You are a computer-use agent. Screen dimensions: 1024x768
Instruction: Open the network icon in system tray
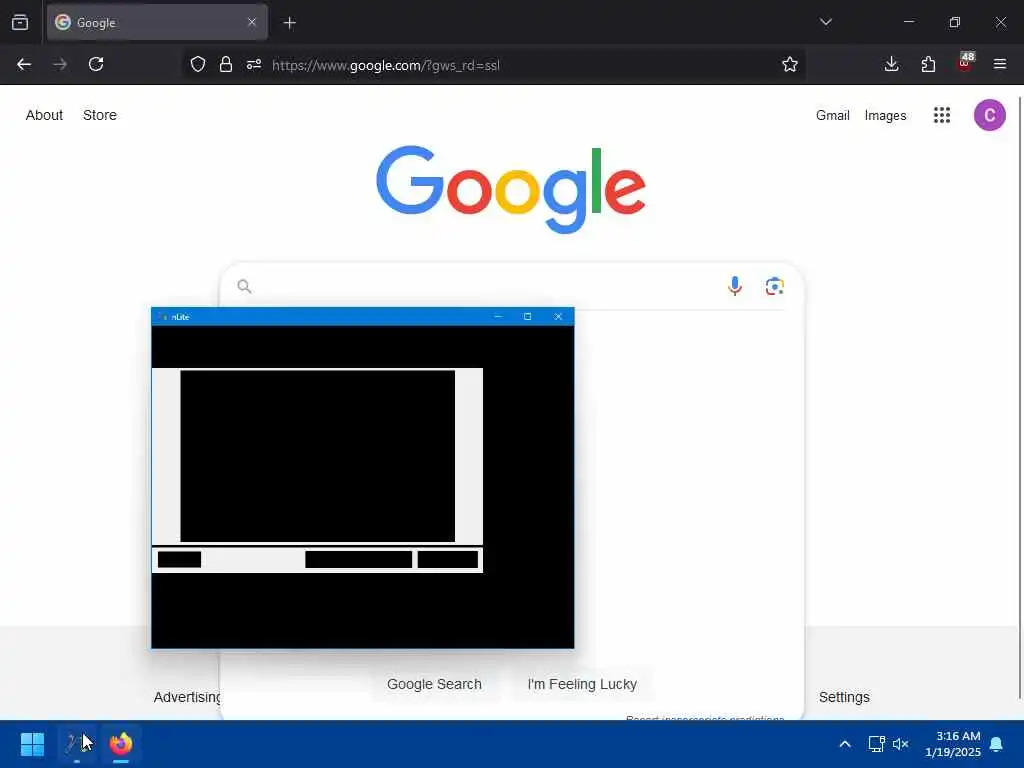876,744
